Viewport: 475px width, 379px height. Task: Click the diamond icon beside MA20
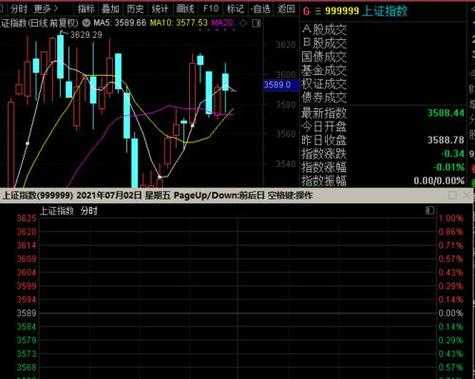243,23
